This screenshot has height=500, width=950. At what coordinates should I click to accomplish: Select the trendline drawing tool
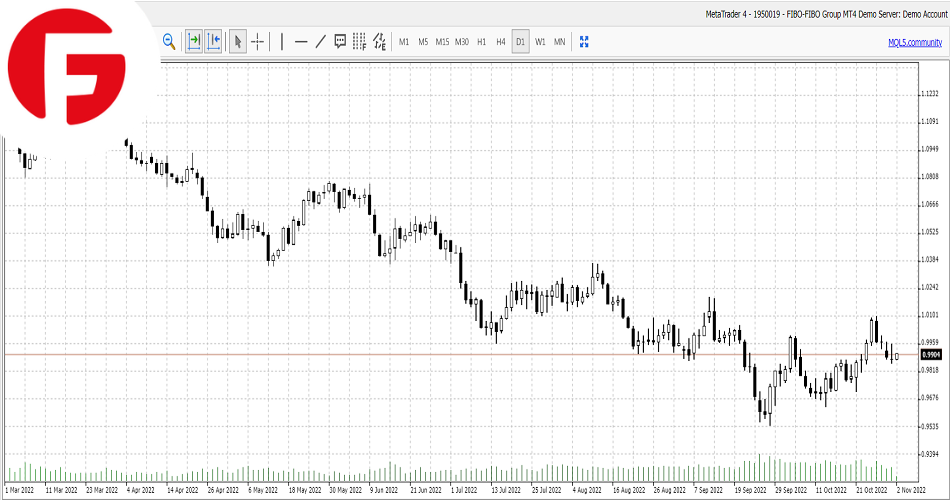click(x=320, y=41)
